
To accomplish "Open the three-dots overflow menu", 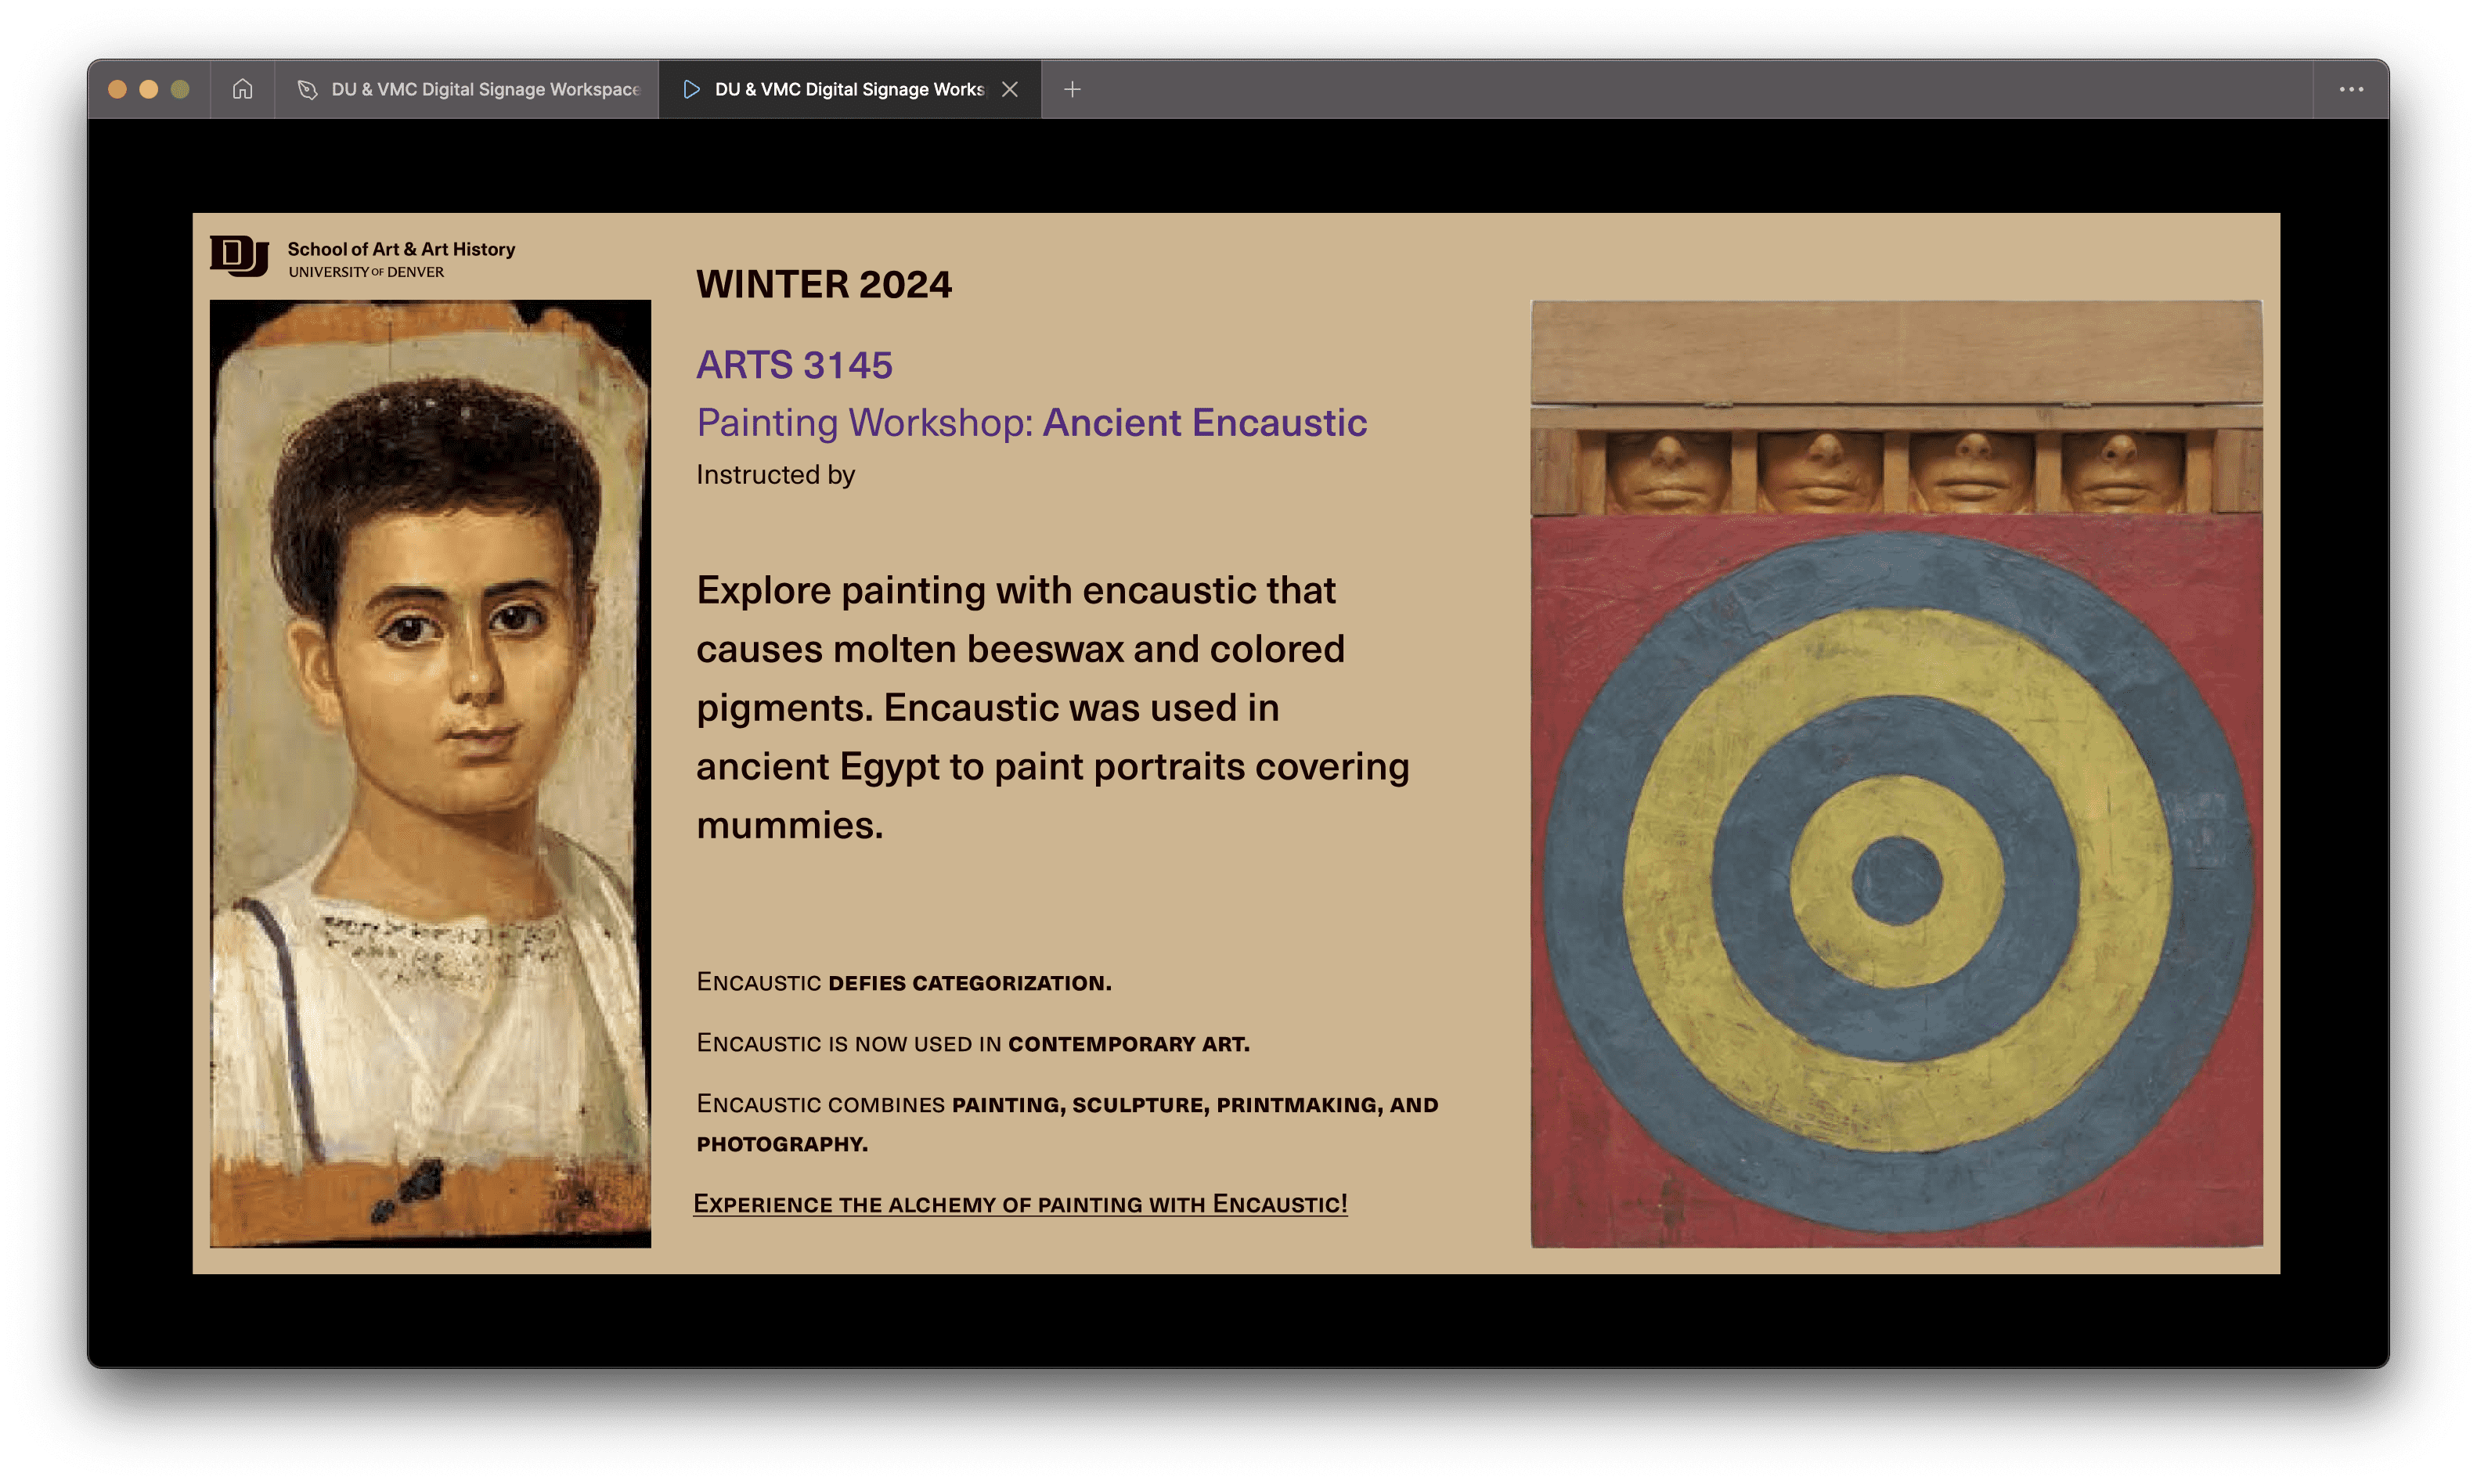I will (x=2351, y=89).
